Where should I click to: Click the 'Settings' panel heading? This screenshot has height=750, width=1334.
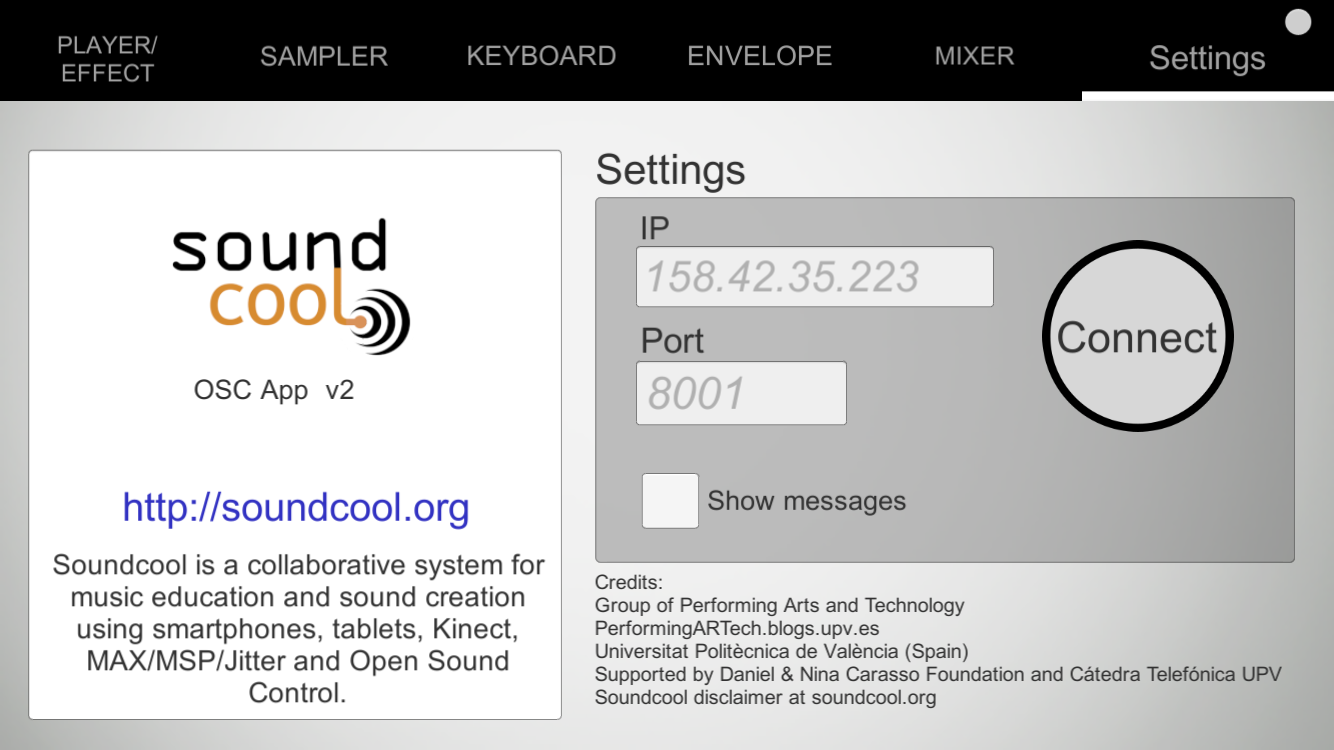[670, 169]
